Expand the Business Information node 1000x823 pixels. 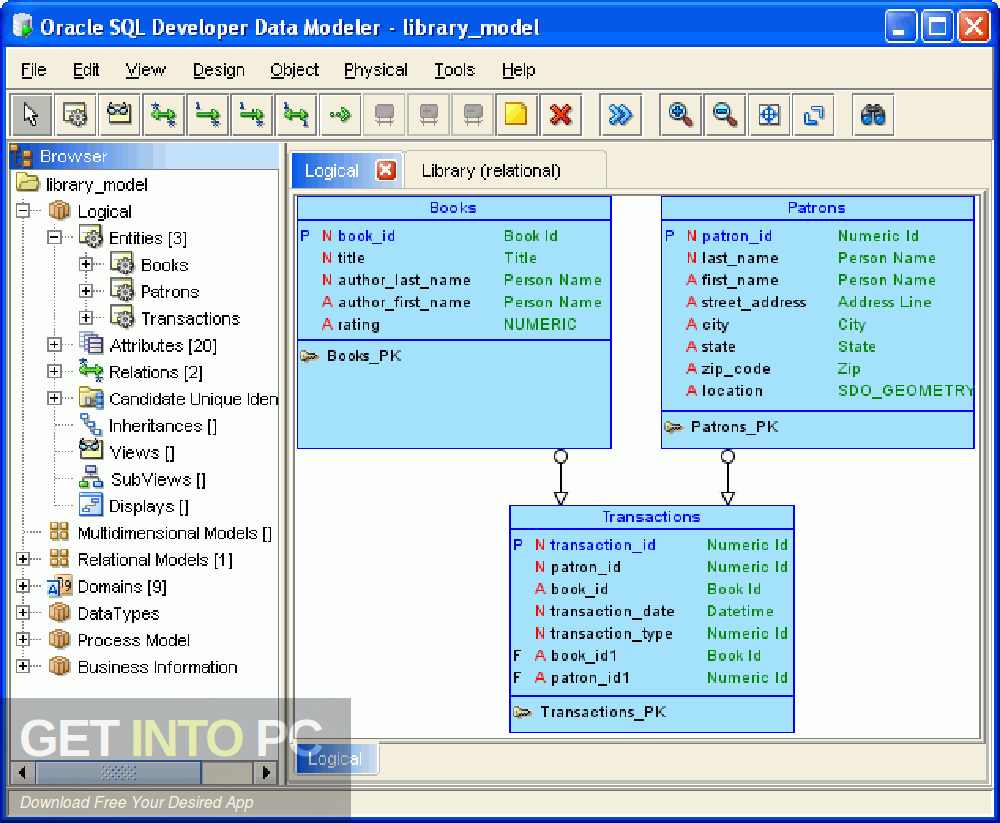point(23,666)
